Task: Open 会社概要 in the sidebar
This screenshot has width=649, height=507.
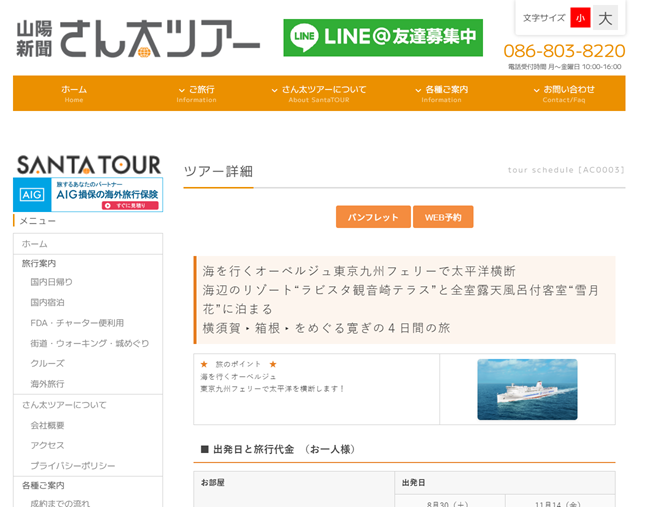Action: pos(47,425)
